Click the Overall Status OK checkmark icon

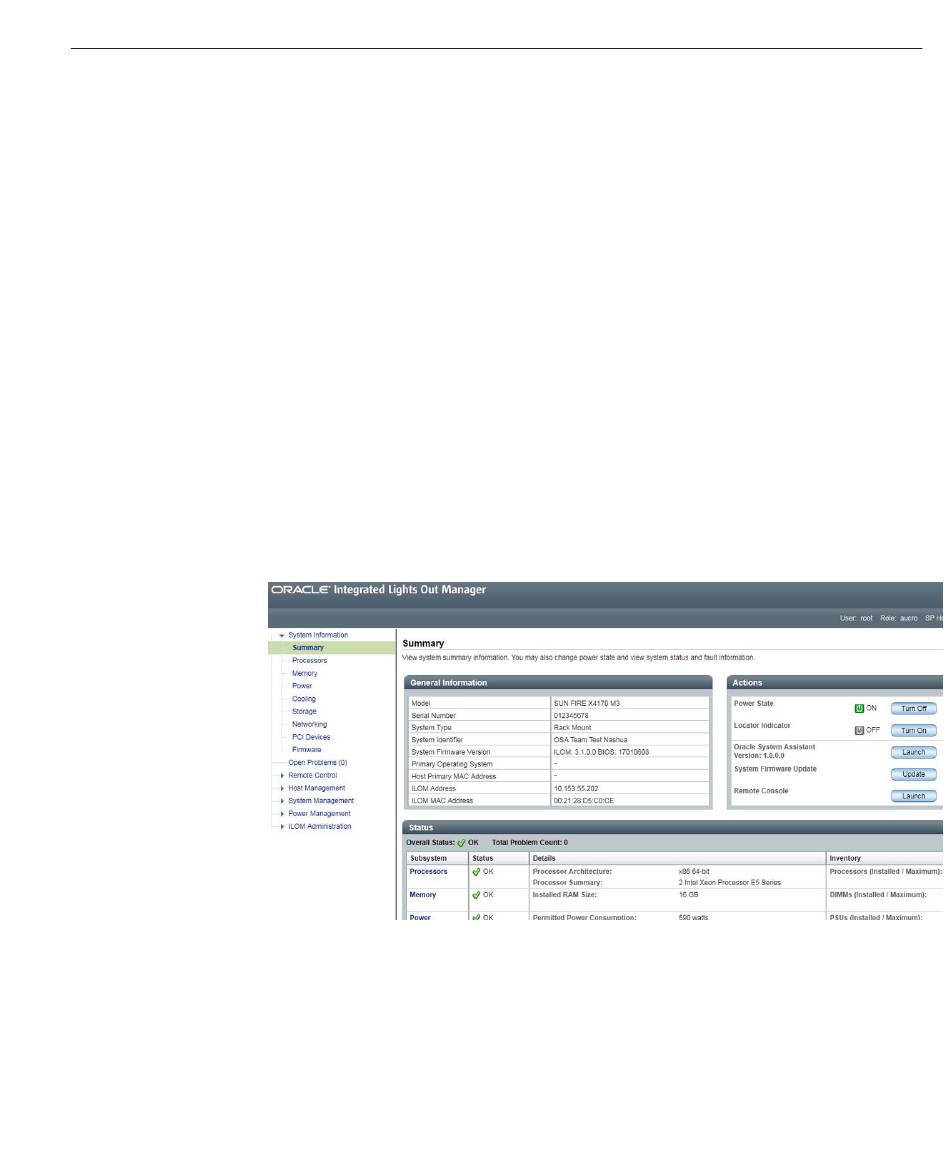(461, 843)
